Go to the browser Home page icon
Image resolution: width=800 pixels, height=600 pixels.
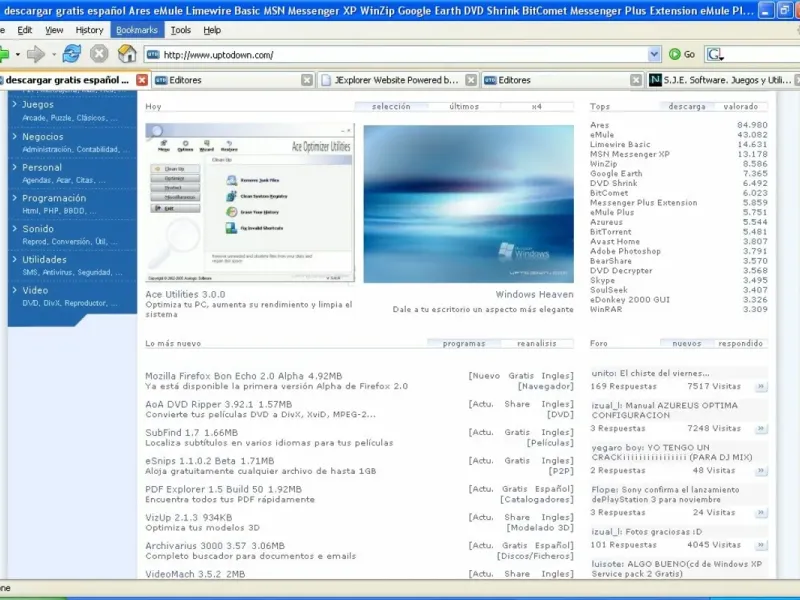126,54
